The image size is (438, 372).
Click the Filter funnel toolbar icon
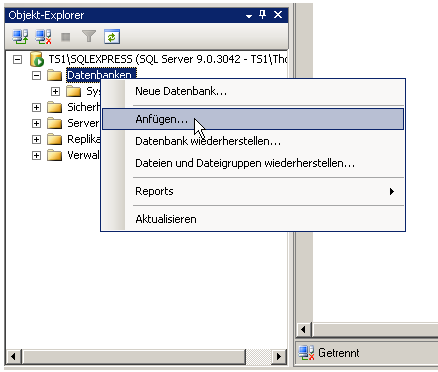89,36
